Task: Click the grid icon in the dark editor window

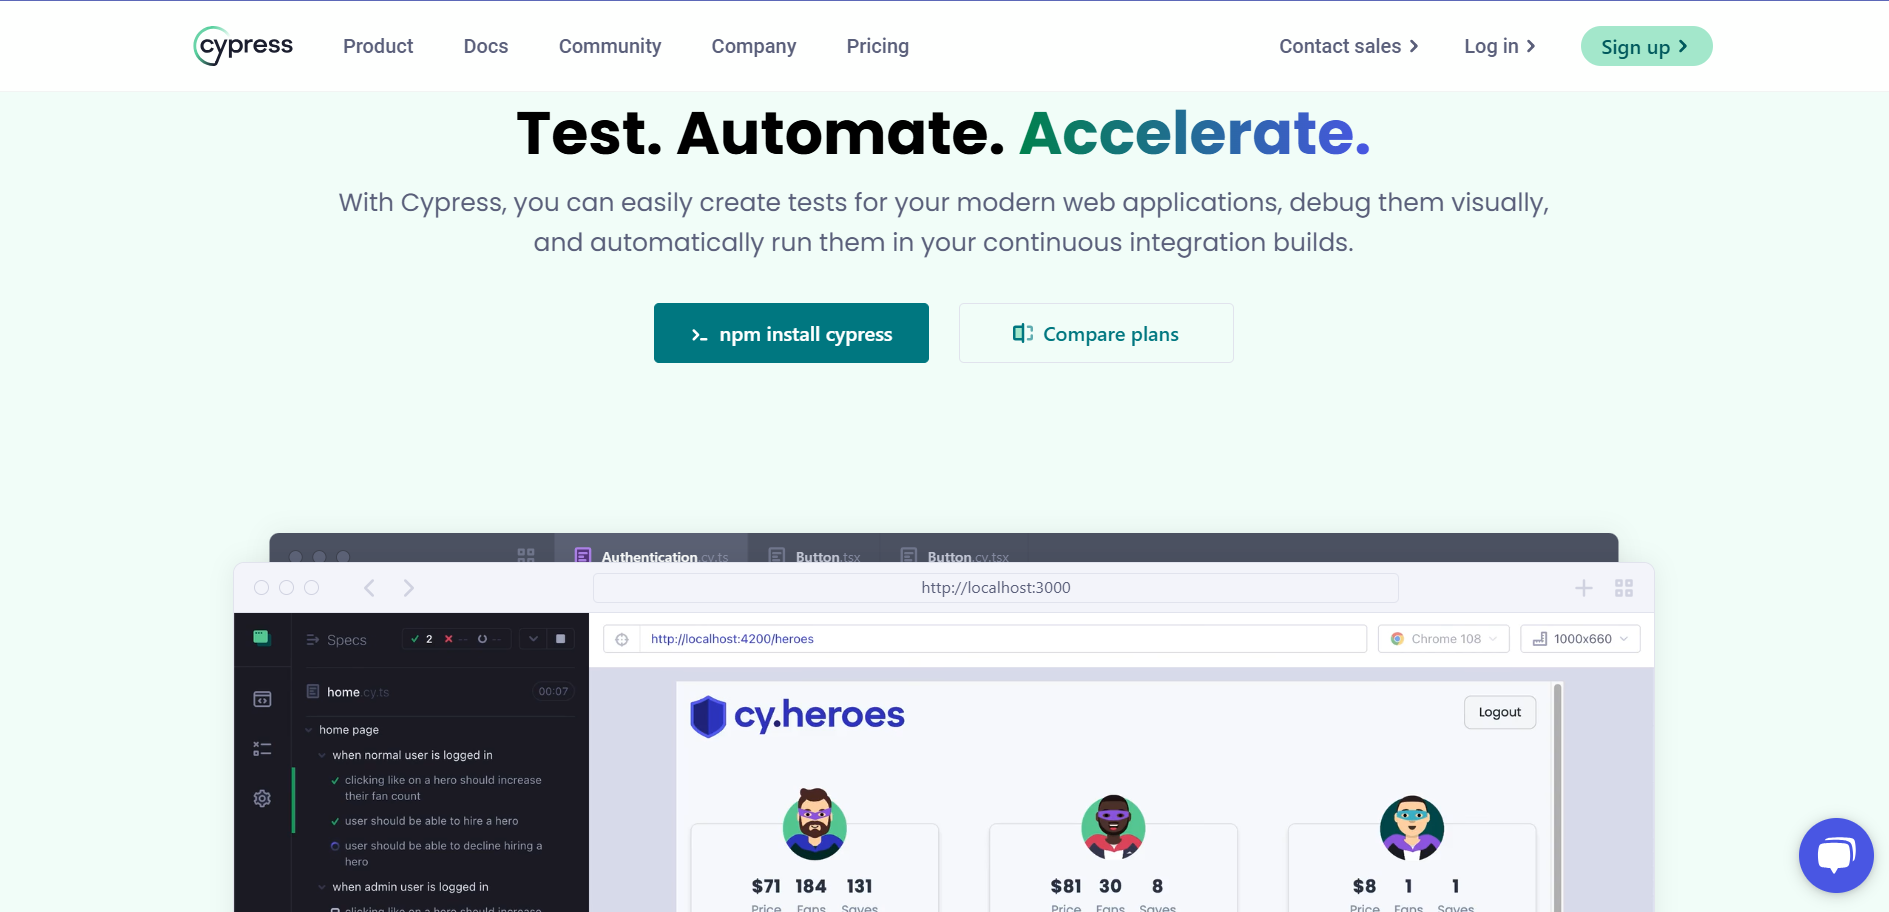Action: click(x=526, y=554)
